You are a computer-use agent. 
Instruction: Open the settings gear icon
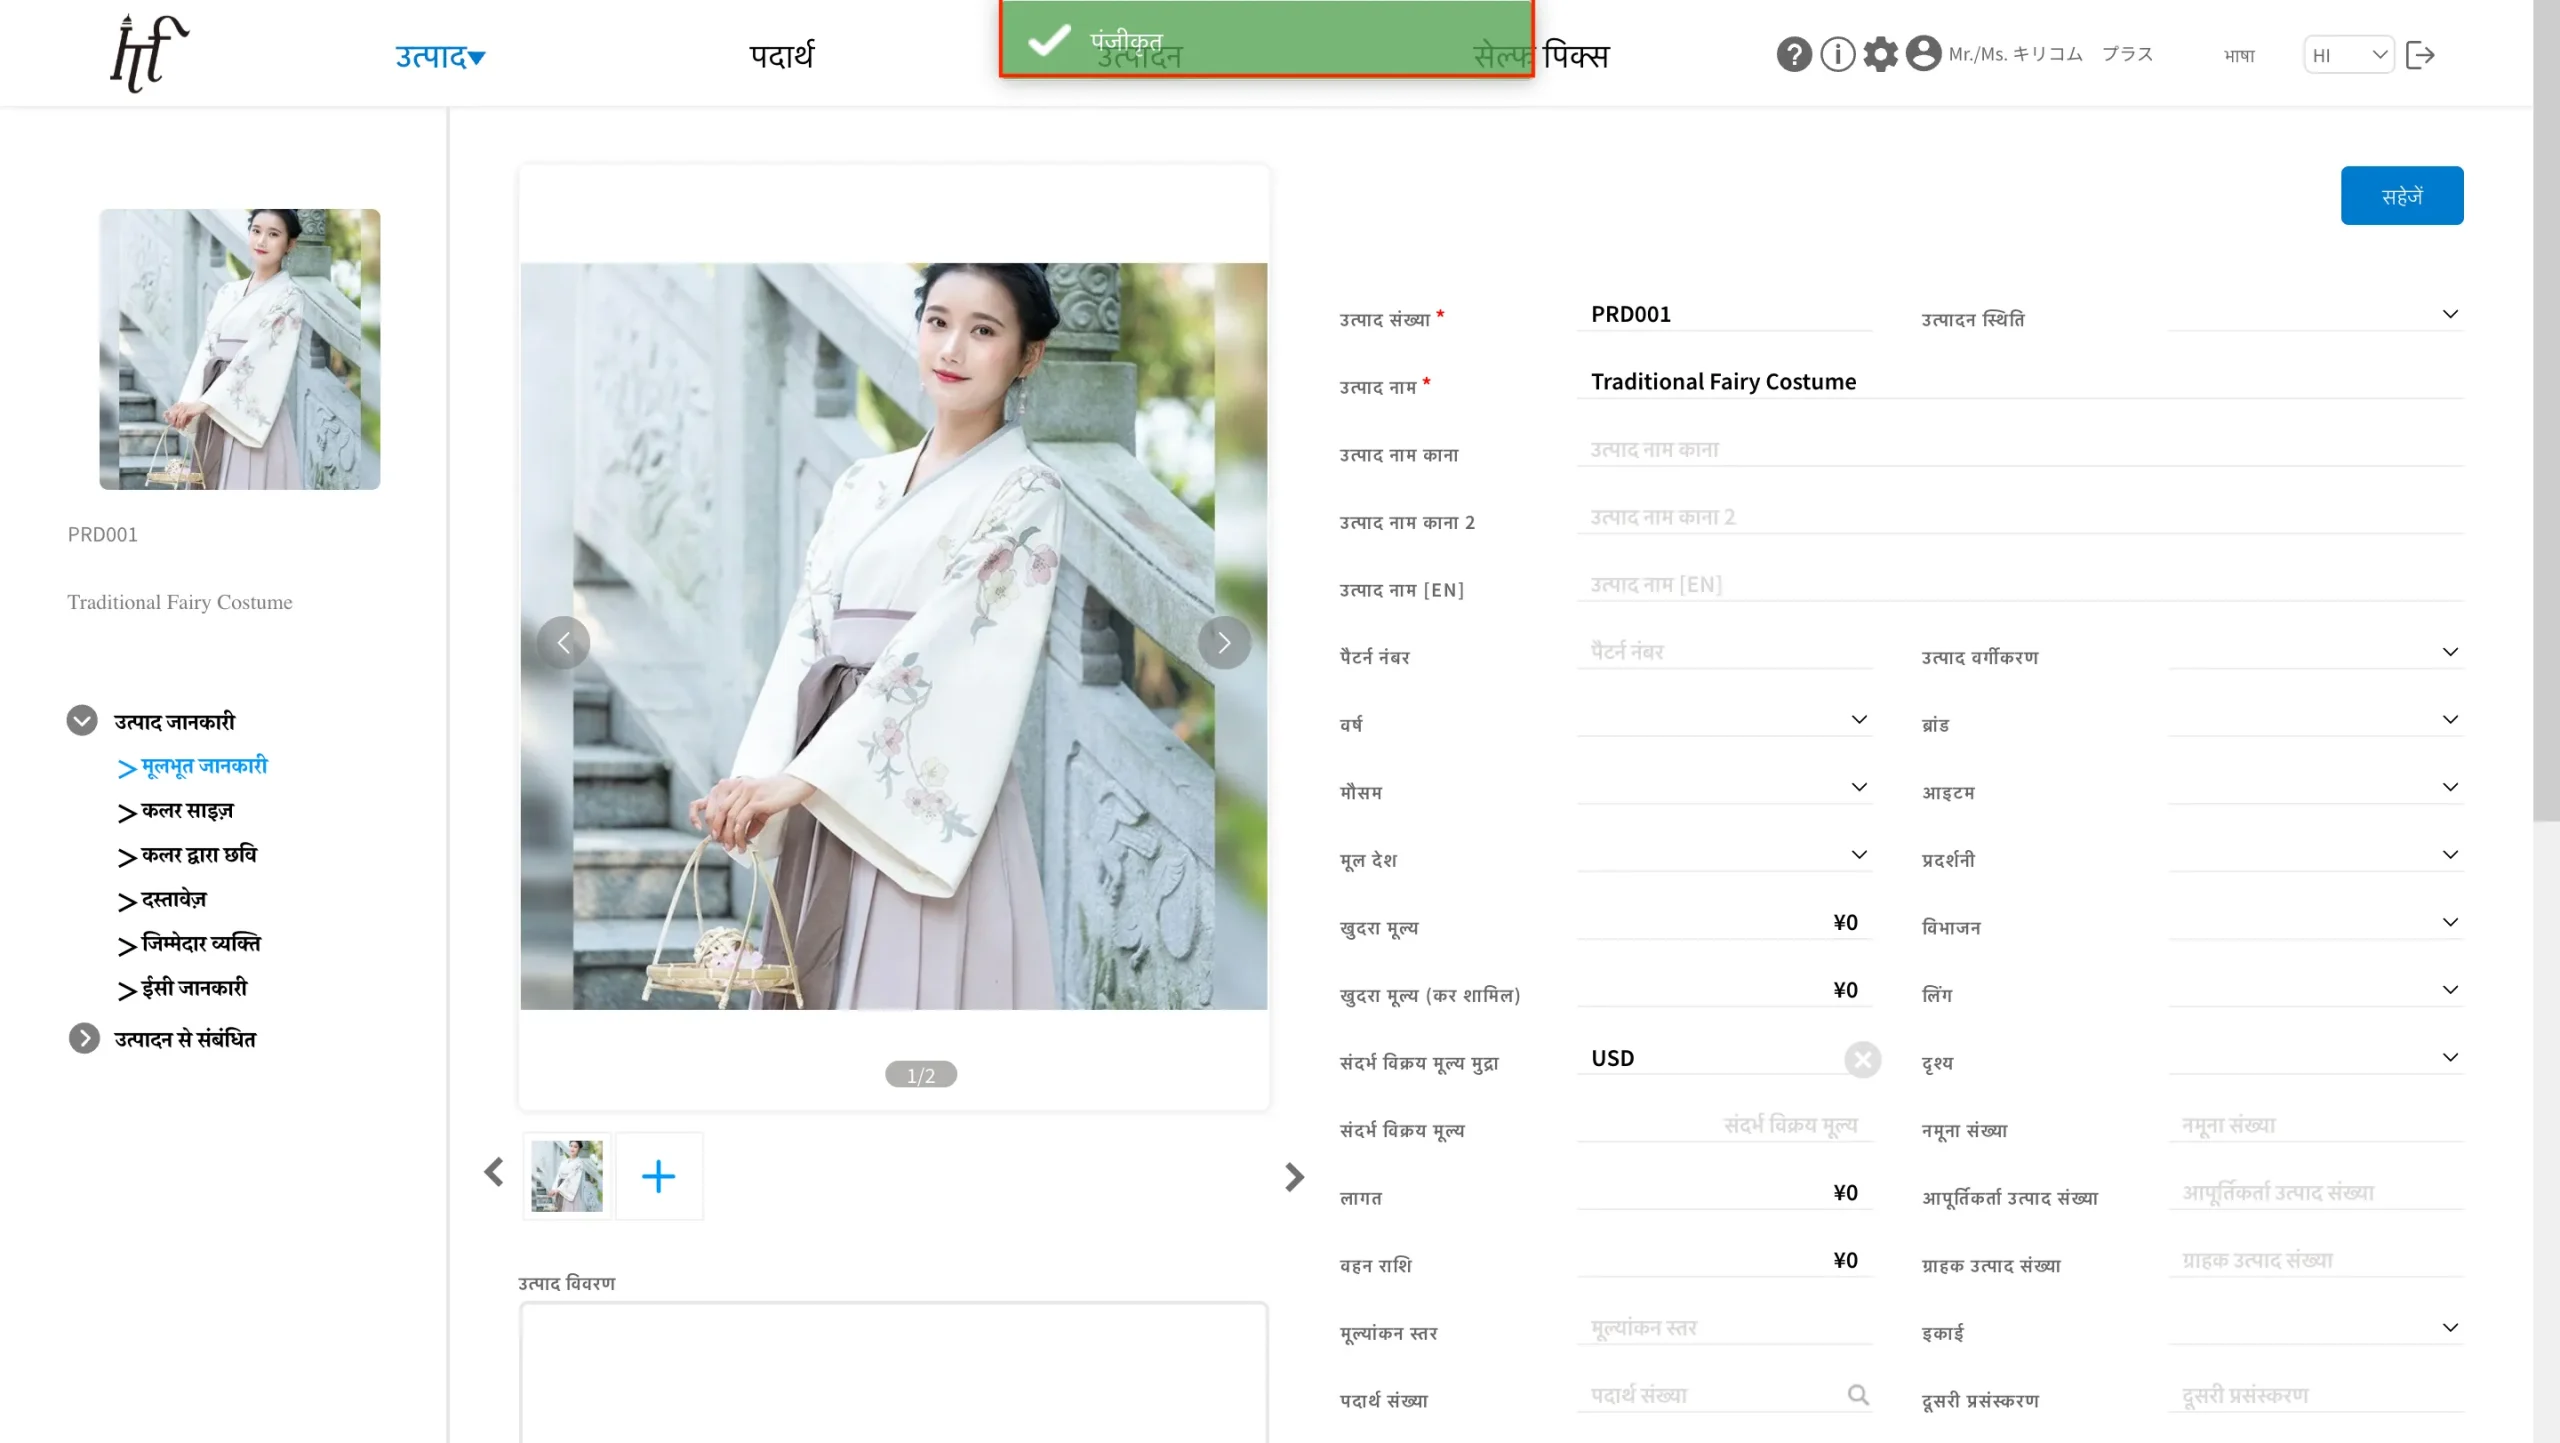[x=1880, y=54]
